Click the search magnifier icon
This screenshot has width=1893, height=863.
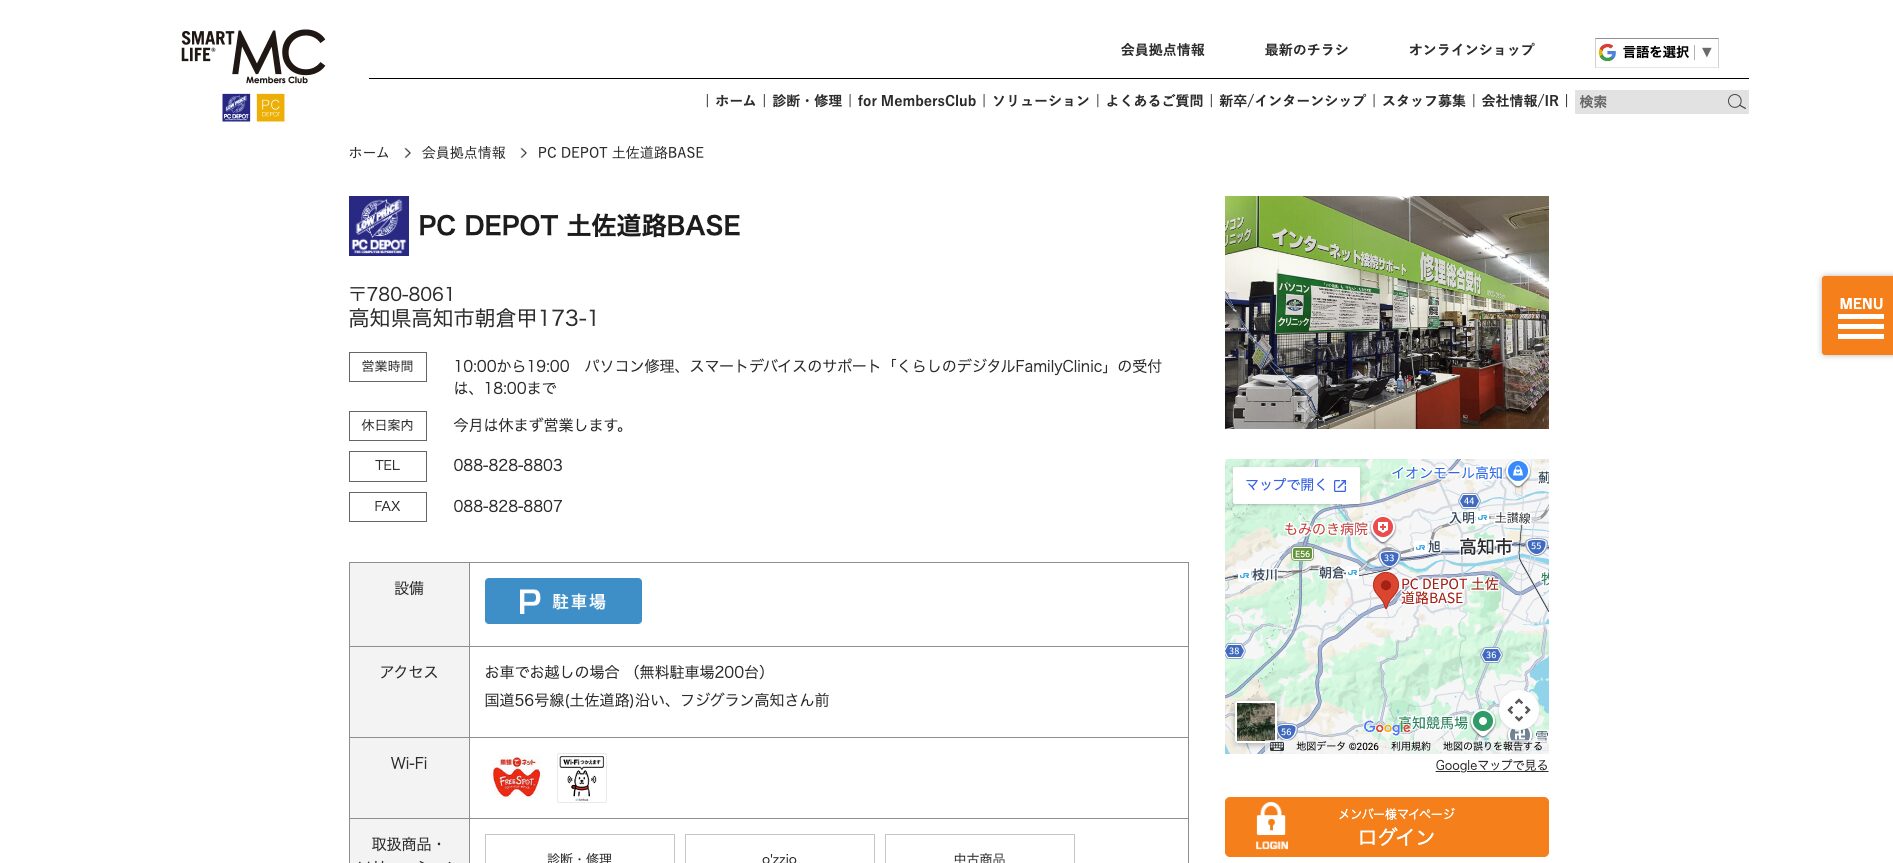[x=1736, y=102]
